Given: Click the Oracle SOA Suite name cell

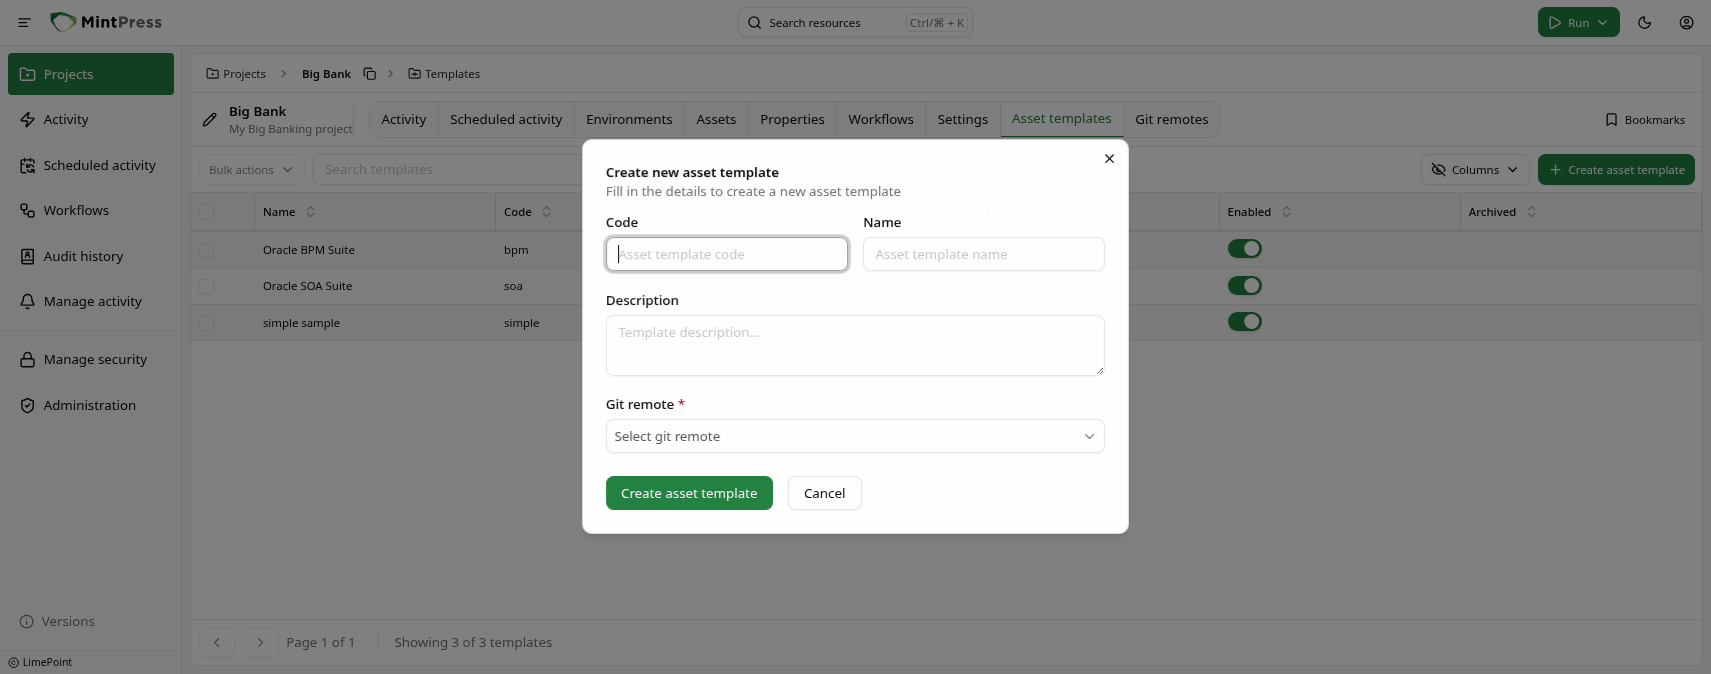Looking at the screenshot, I should [307, 286].
